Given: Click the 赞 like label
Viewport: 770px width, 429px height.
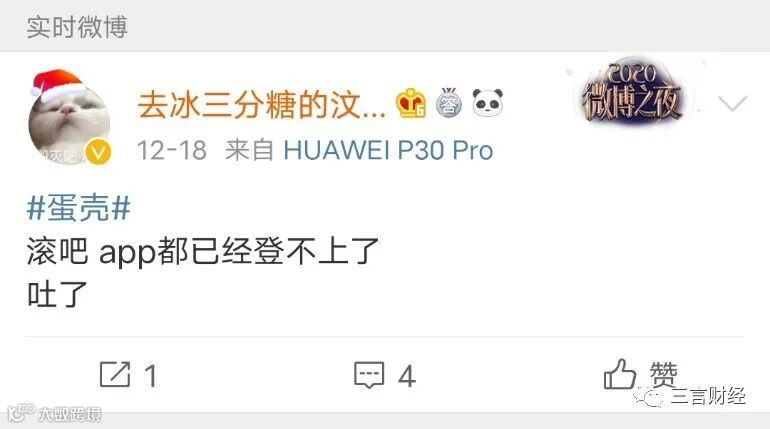Looking at the screenshot, I should [663, 375].
